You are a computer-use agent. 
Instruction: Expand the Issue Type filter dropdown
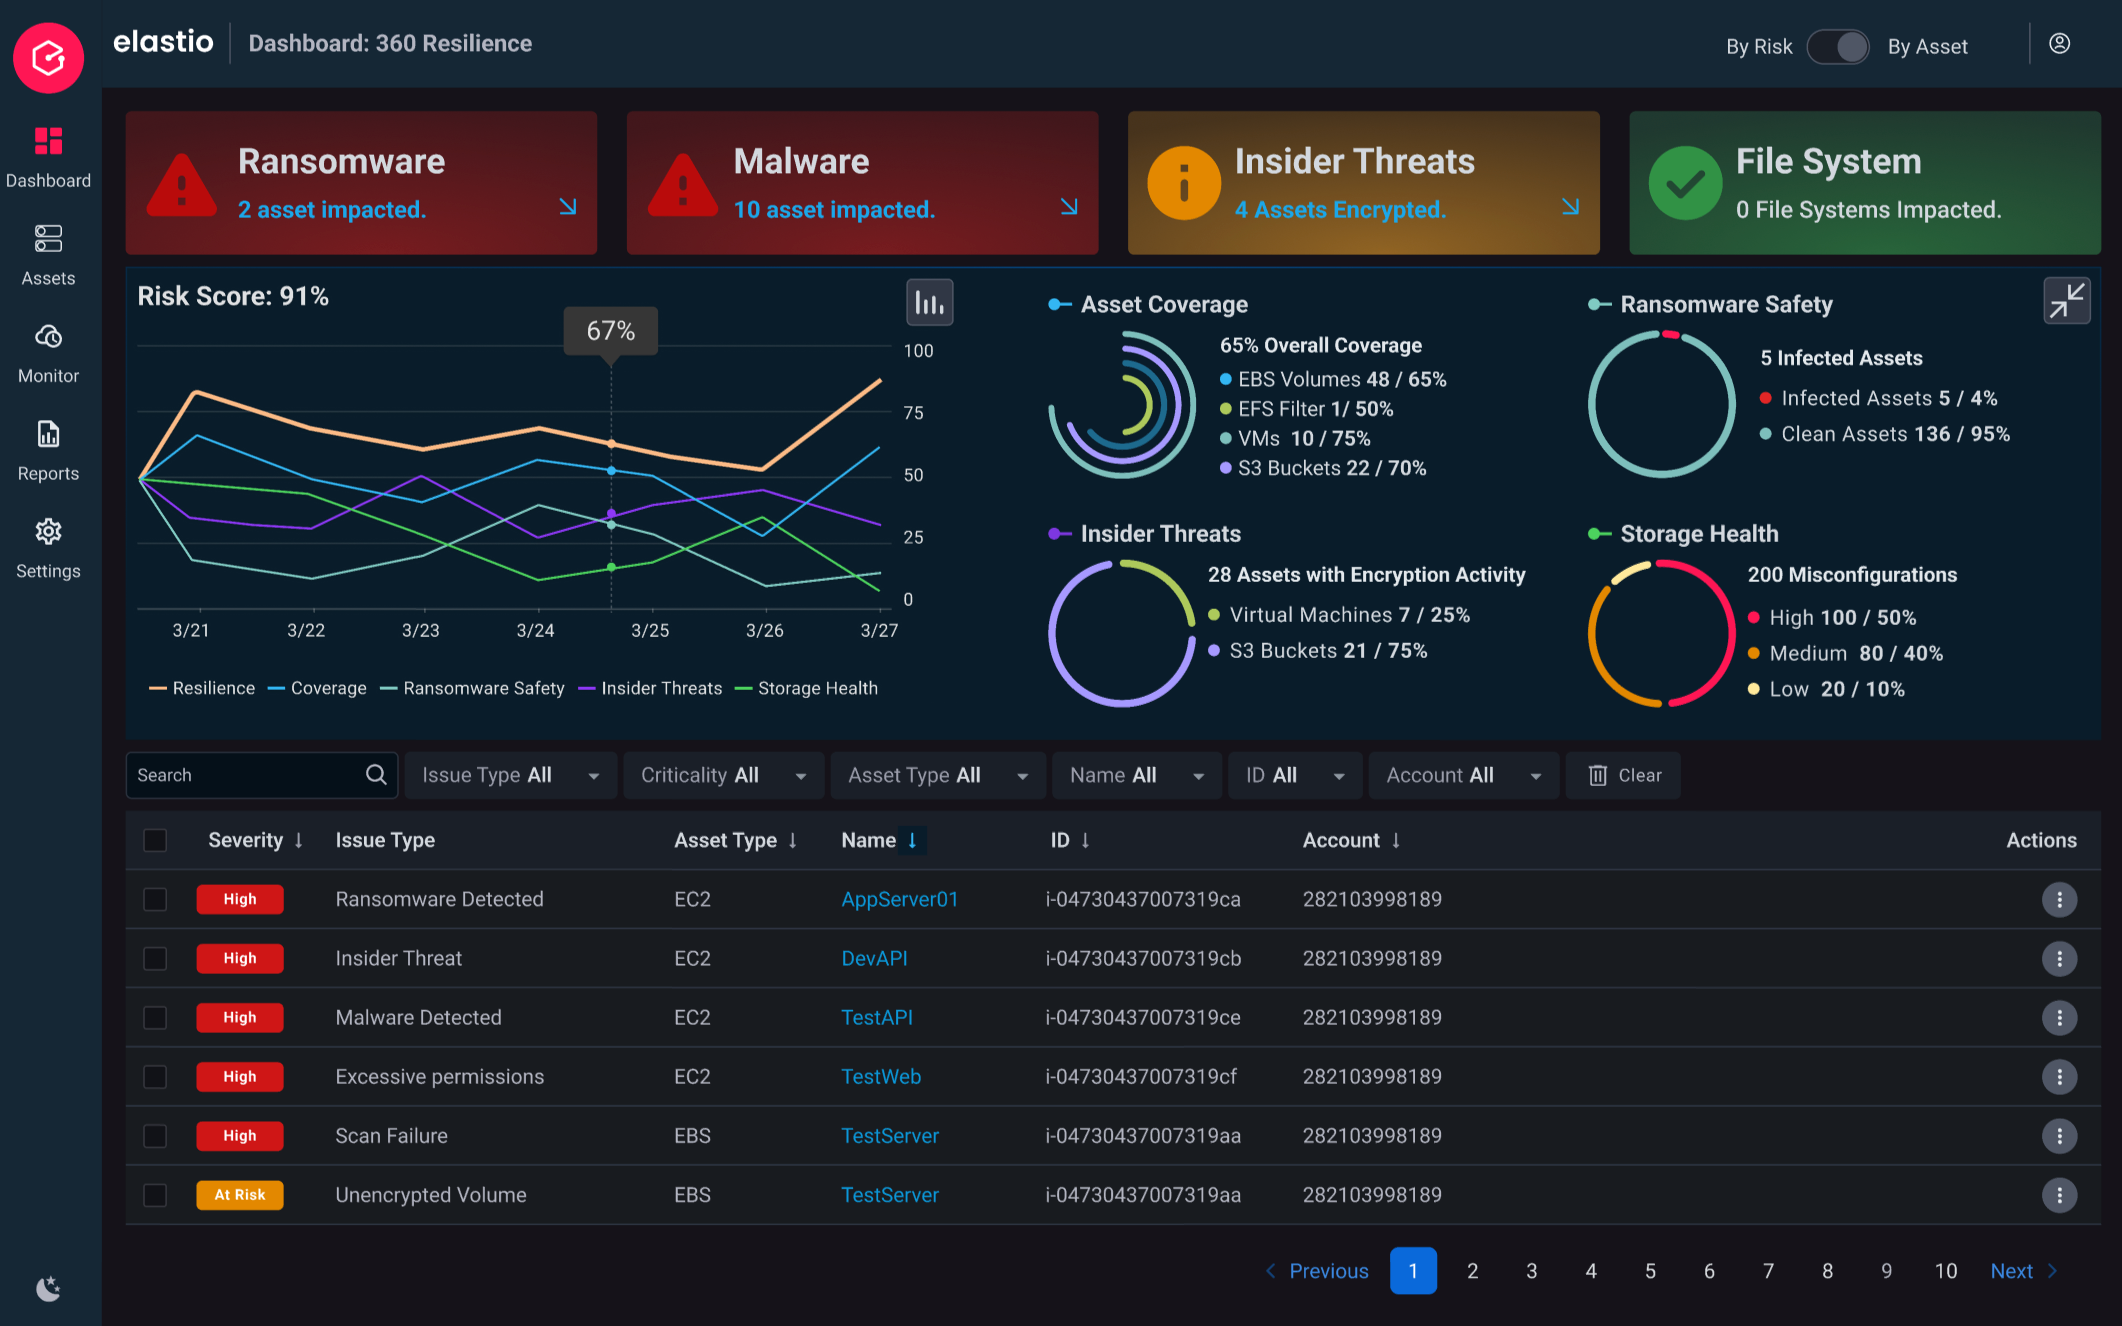point(510,775)
